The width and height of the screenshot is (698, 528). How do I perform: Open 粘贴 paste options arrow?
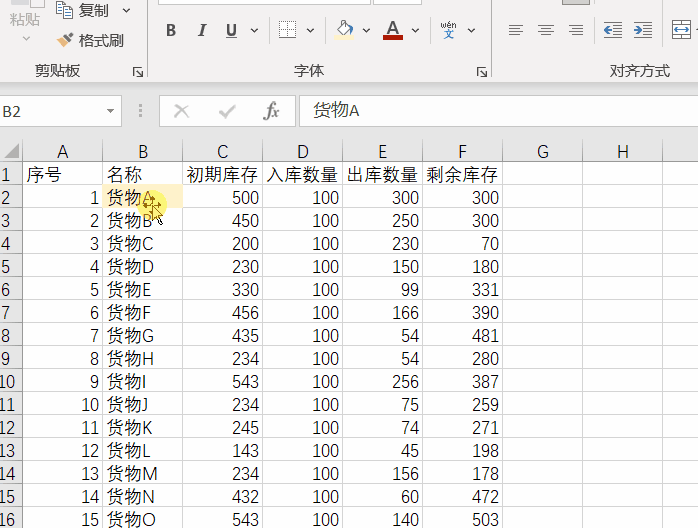coord(27,39)
